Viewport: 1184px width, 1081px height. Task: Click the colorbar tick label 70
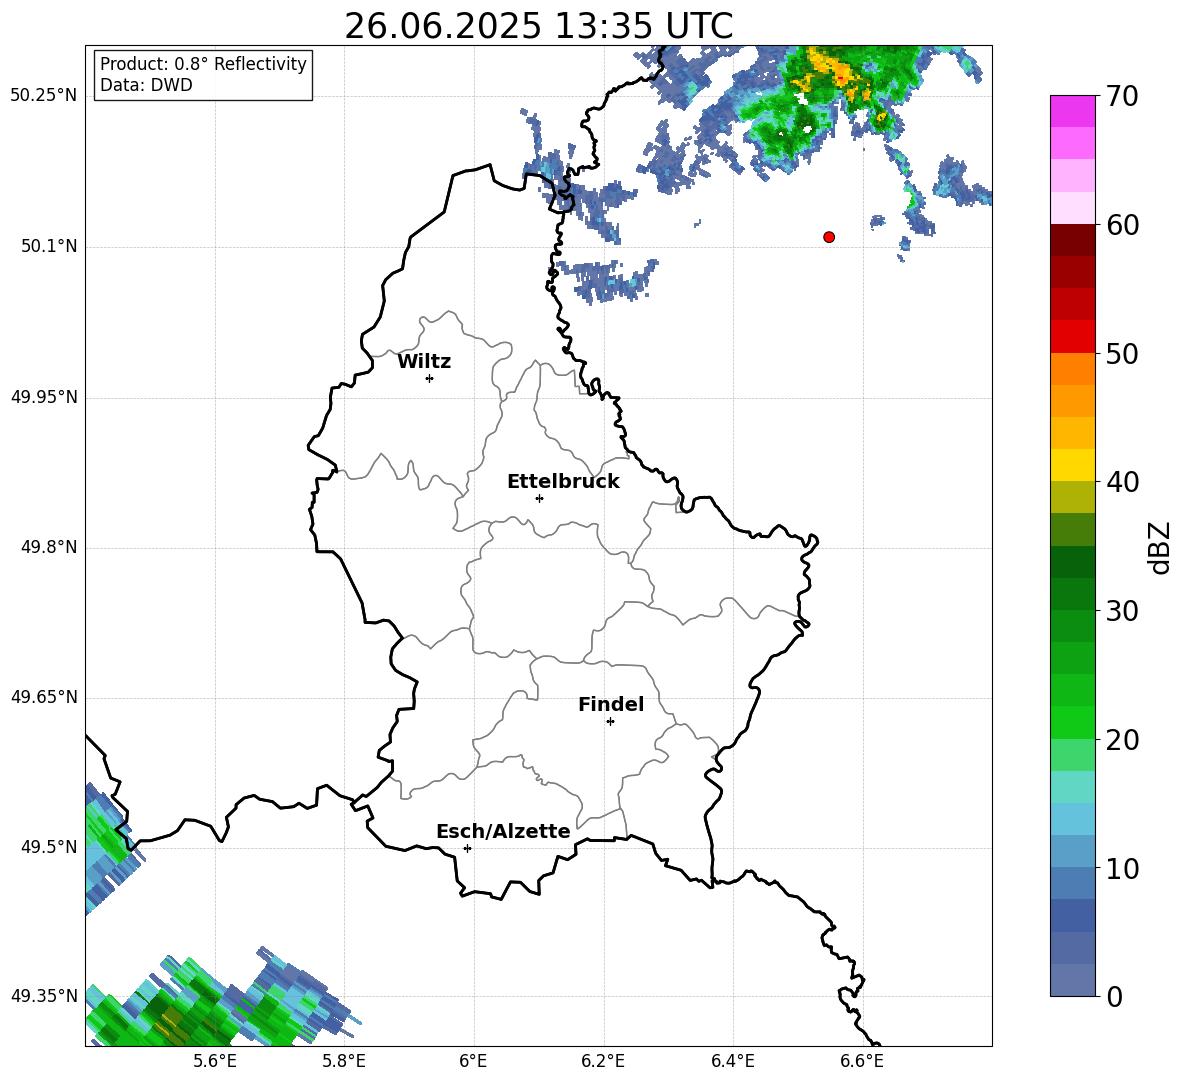pyautogui.click(x=1122, y=96)
